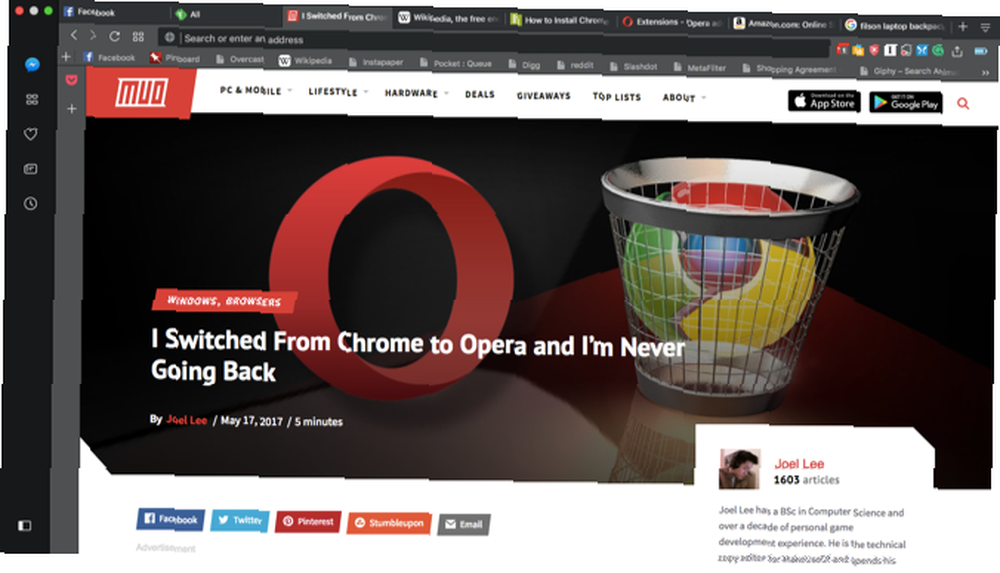
Task: Open Messenger in the Opera sidebar
Action: 32,64
